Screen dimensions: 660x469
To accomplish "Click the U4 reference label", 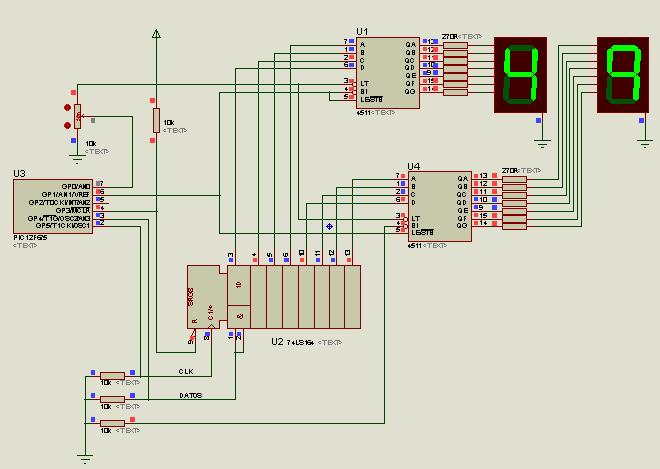I will [x=414, y=166].
